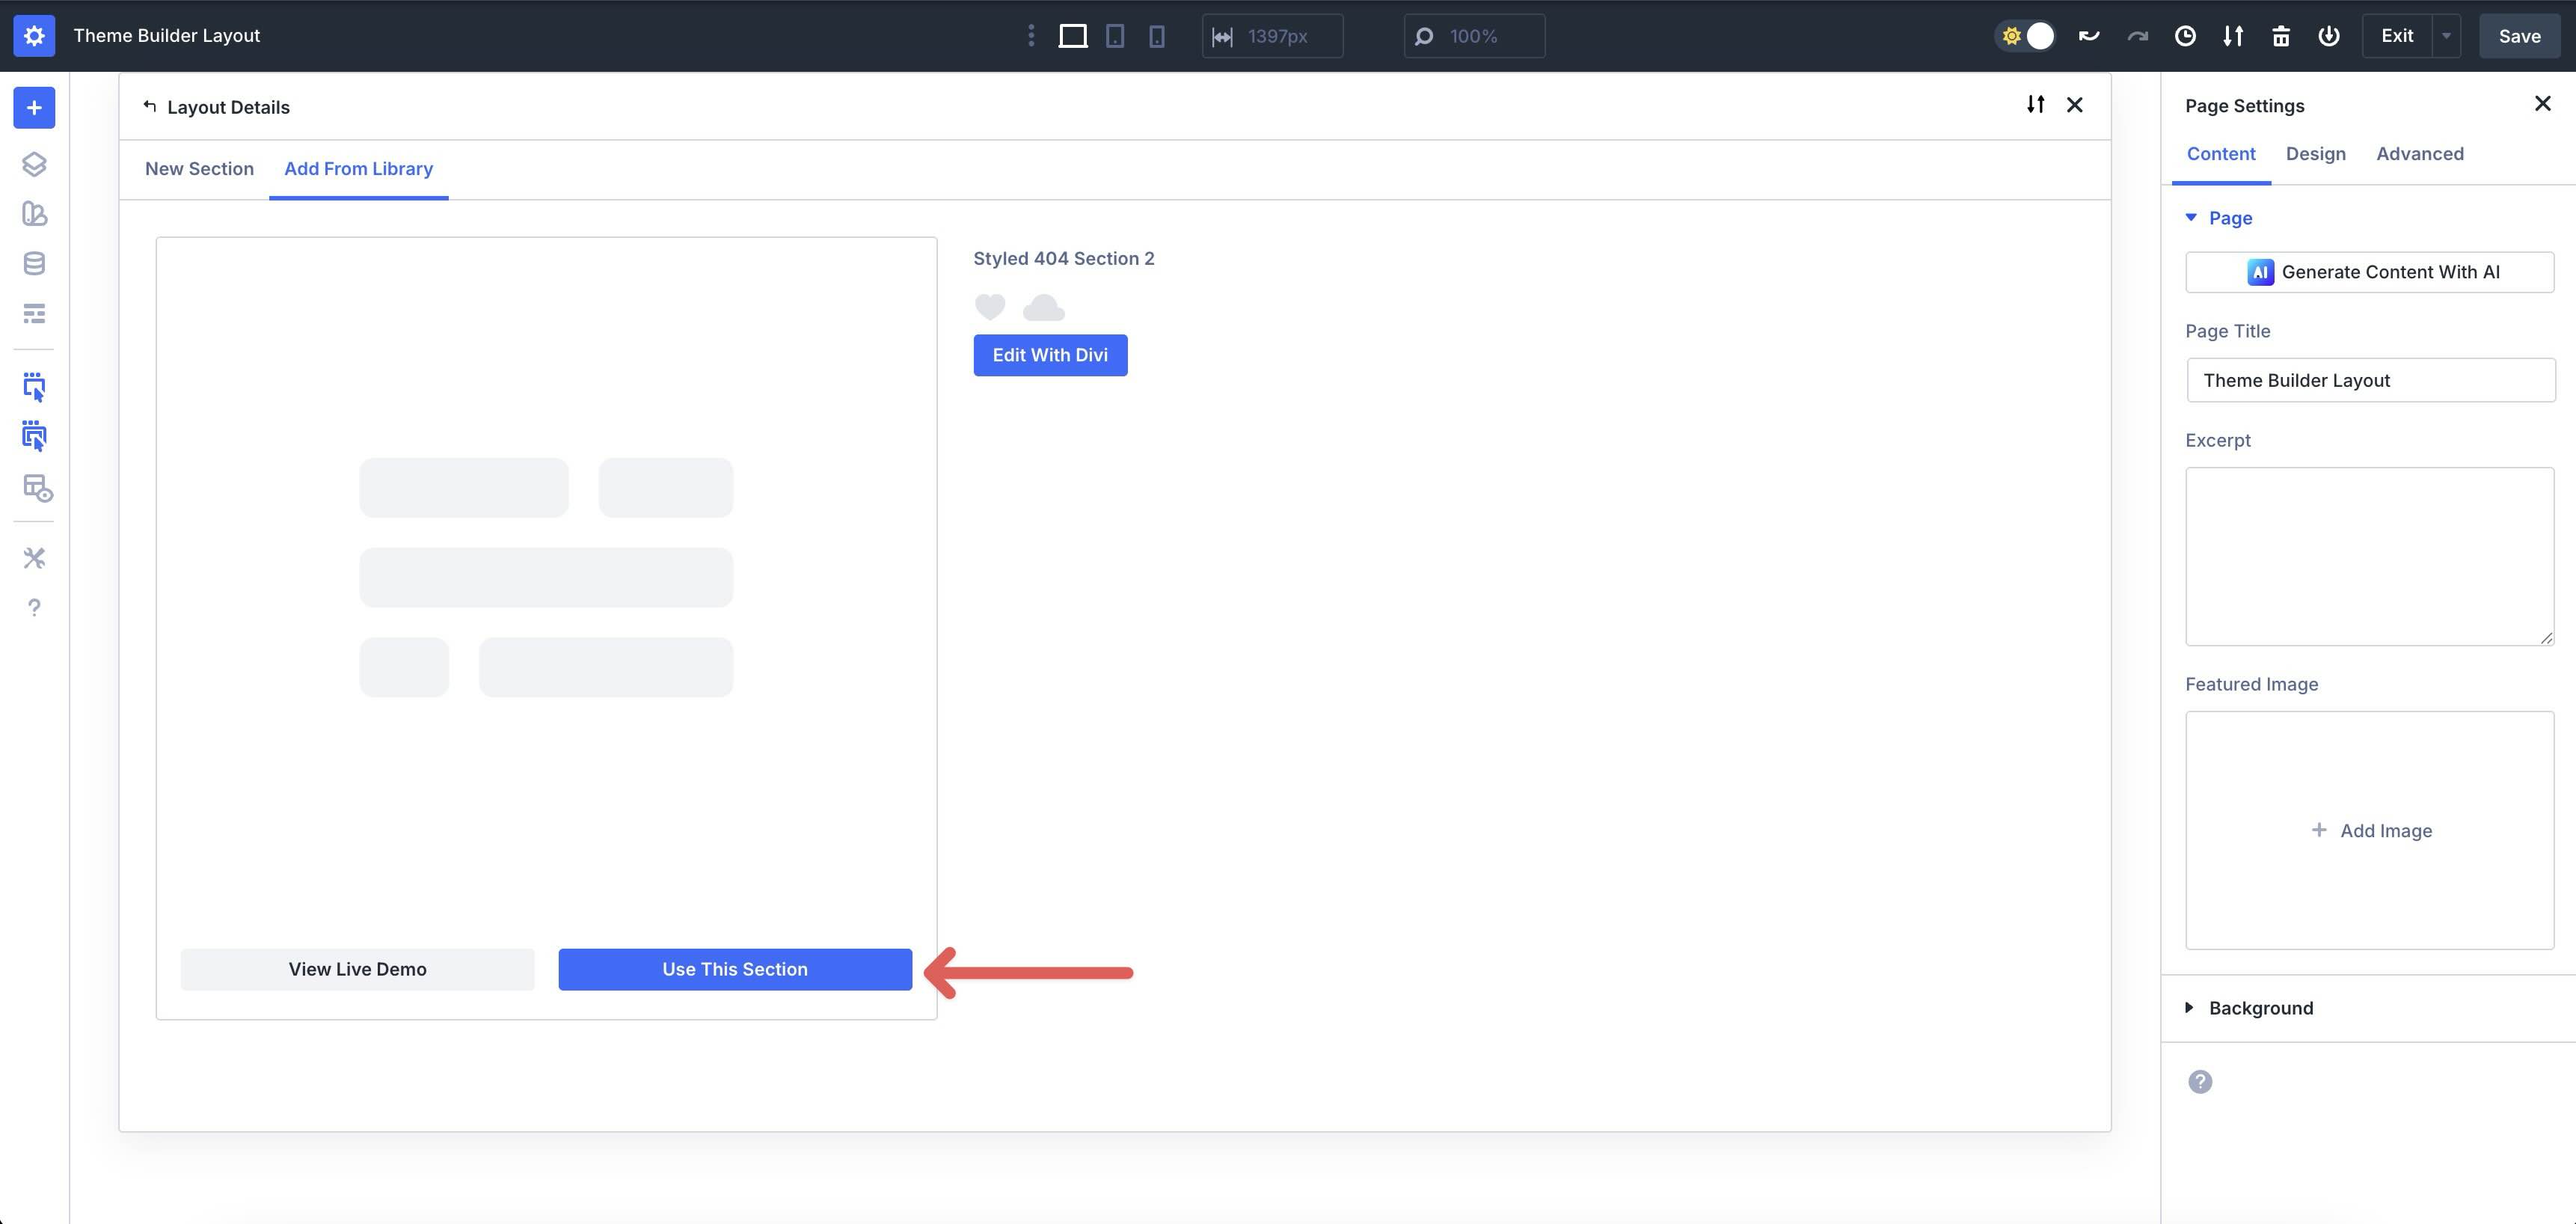Open the color management icon
Viewport: 2576px width, 1224px height.
pyautogui.click(x=34, y=214)
